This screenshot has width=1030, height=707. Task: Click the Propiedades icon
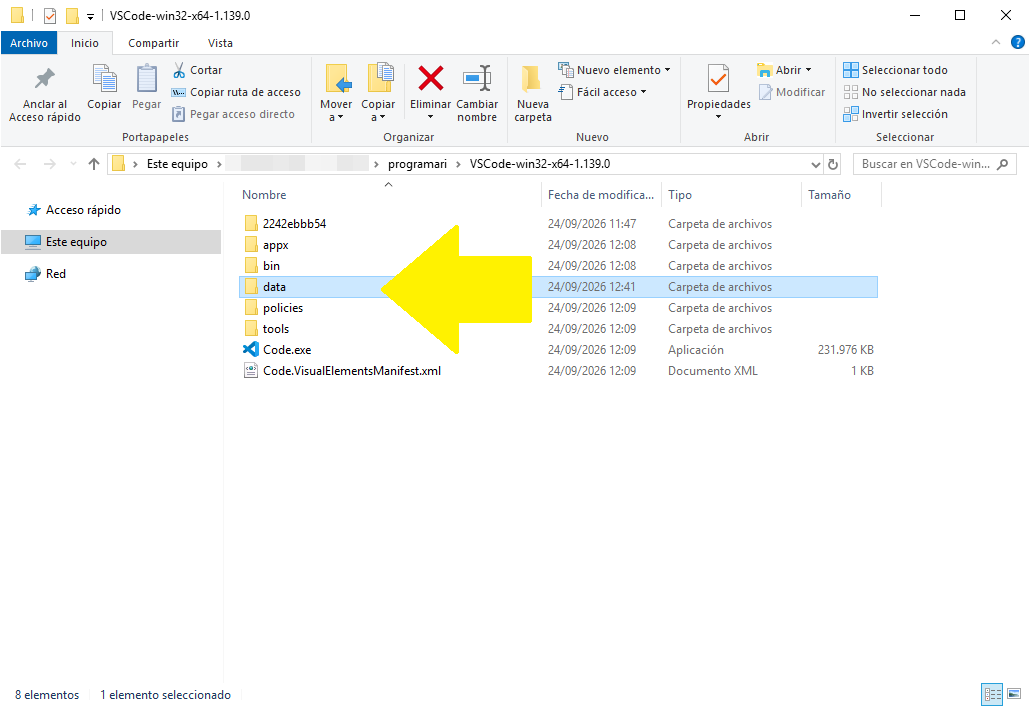719,79
